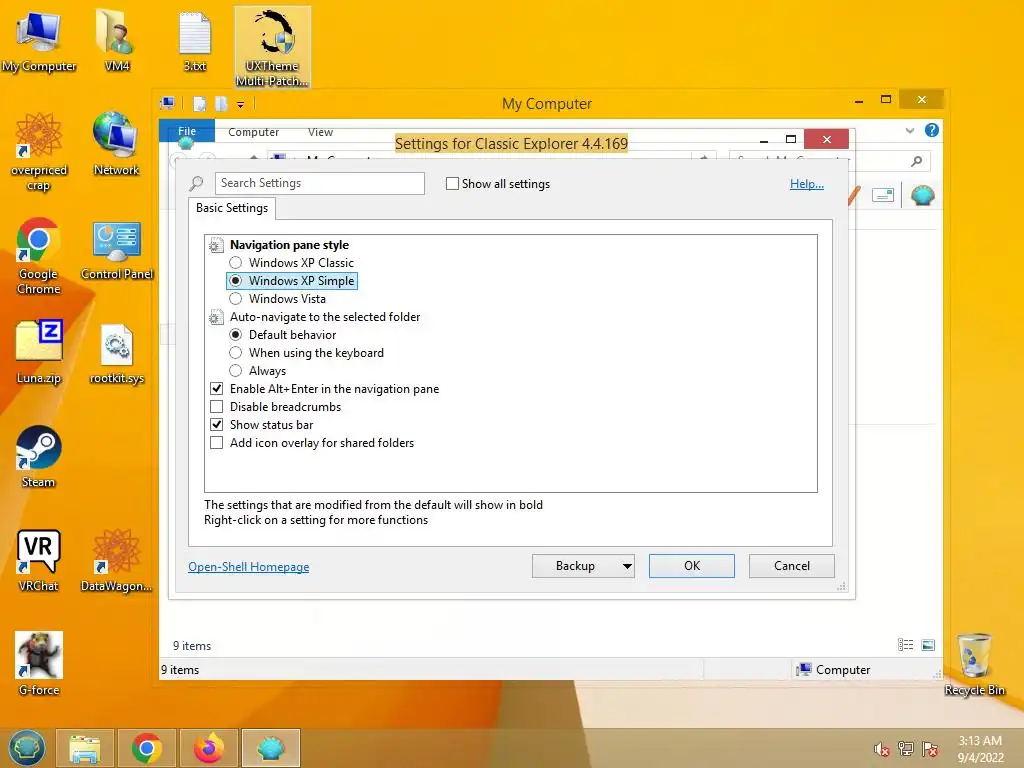Select the Basic Settings tab
Viewport: 1024px width, 768px height.
tap(232, 208)
